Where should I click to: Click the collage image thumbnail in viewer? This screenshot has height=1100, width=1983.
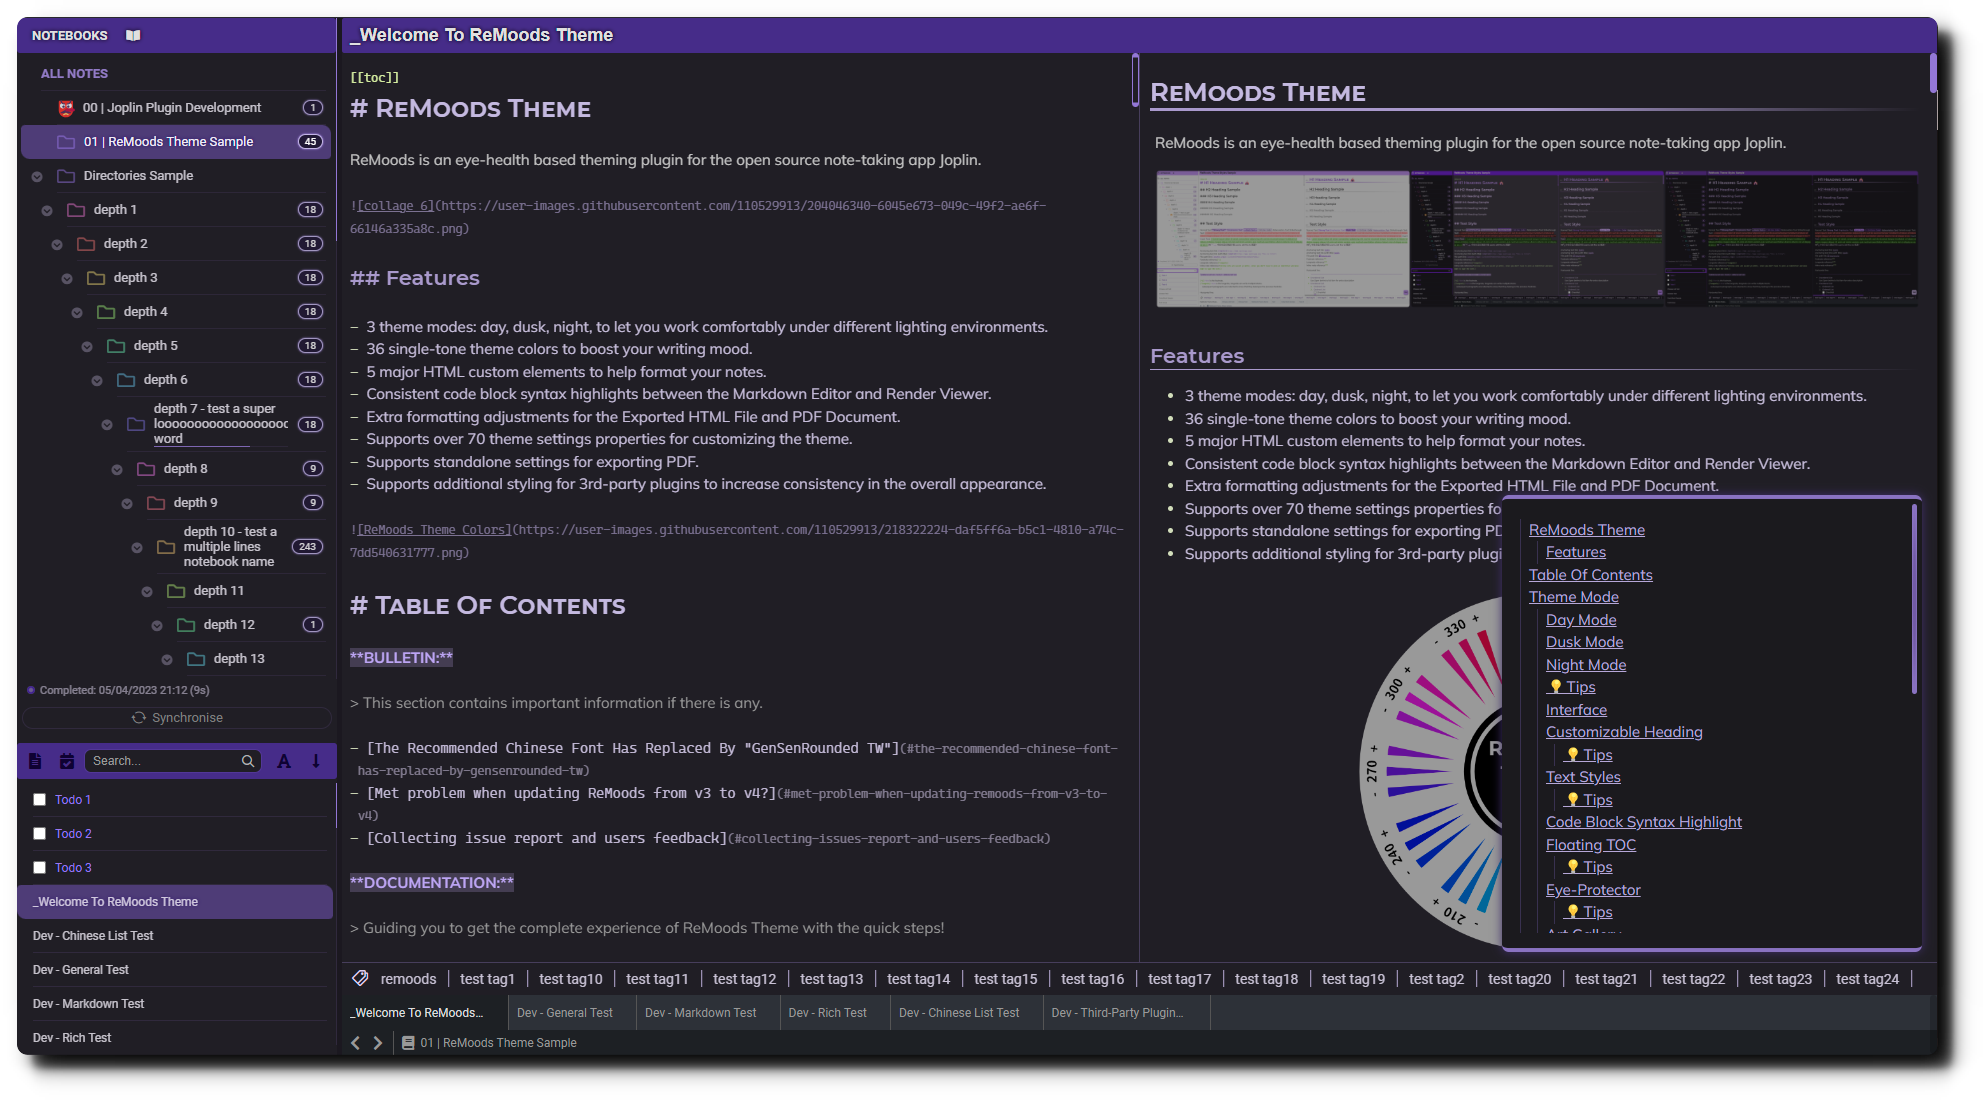tap(1536, 238)
